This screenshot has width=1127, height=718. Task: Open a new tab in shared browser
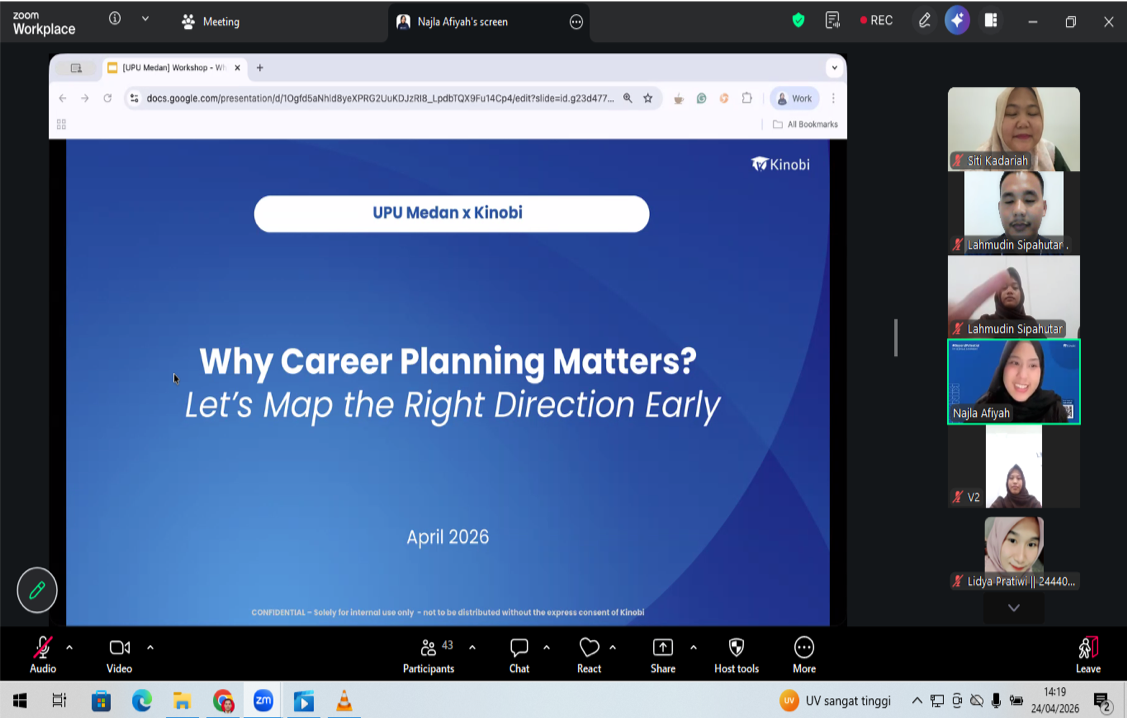(259, 68)
